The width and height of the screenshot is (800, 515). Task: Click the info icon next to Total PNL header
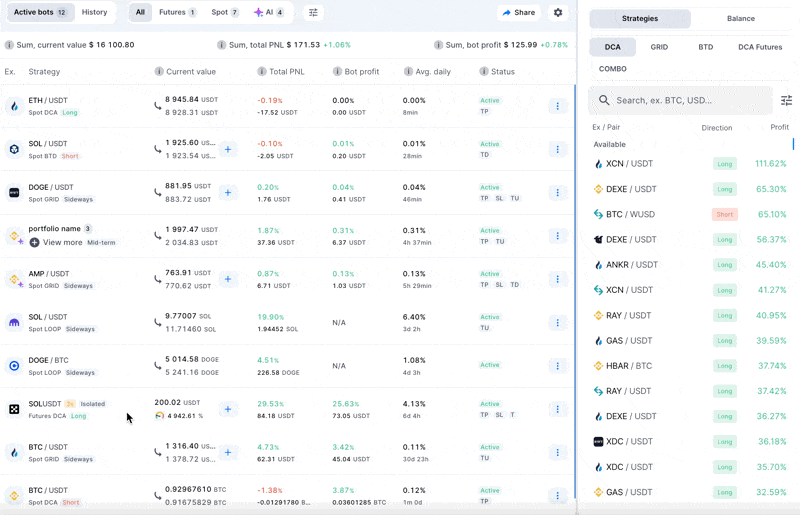click(261, 72)
